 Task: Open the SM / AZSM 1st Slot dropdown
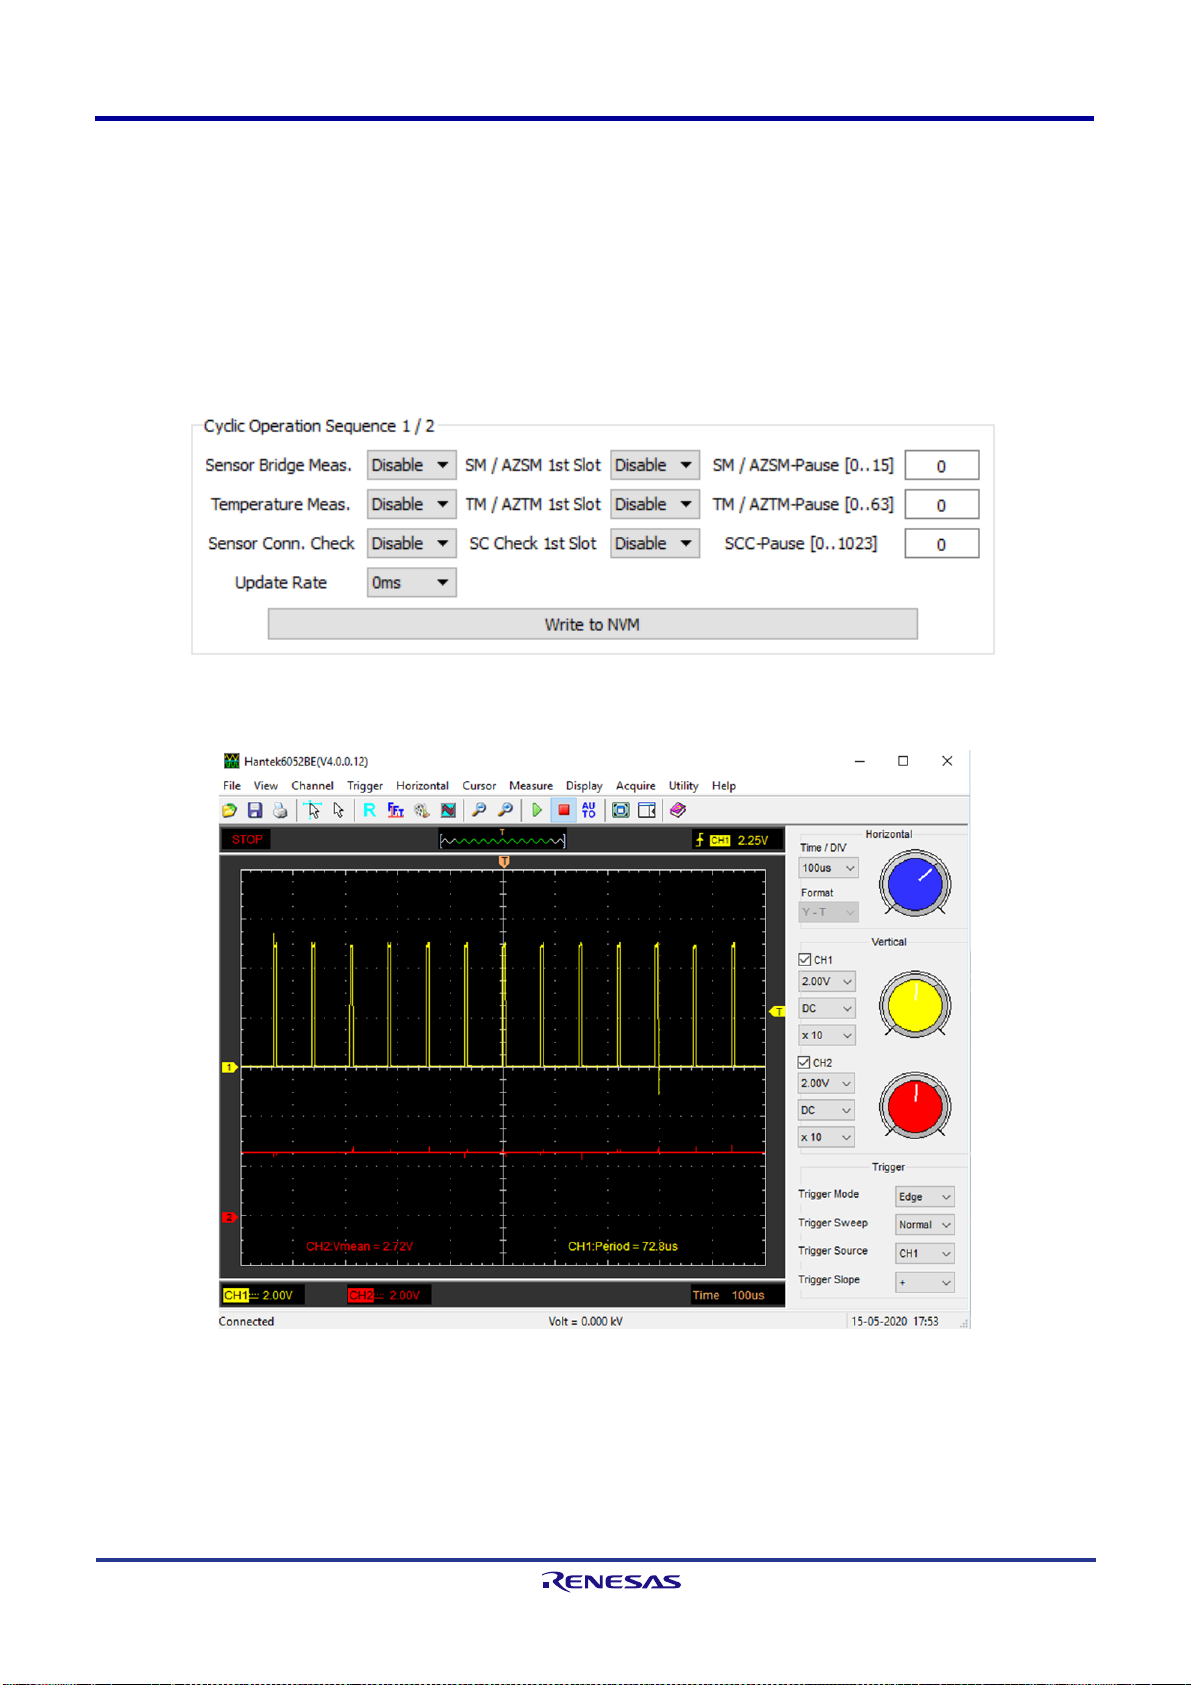click(x=655, y=465)
